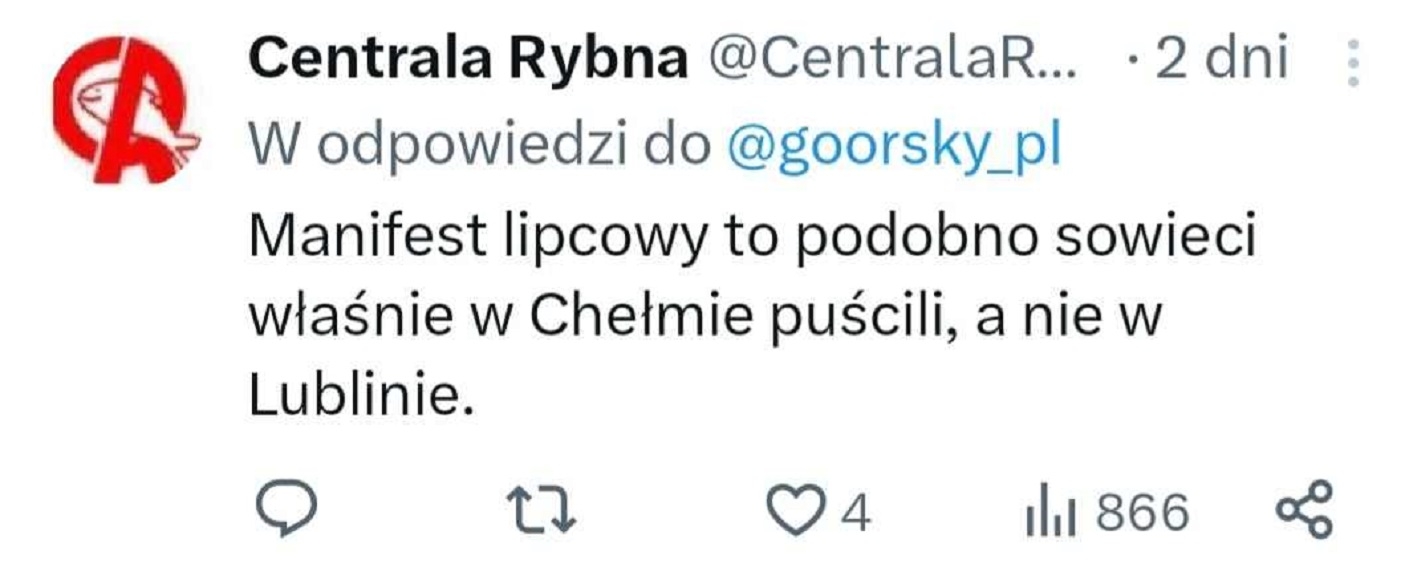Click the like count number 4
Screen dimensions: 1401x580
[x=854, y=513]
